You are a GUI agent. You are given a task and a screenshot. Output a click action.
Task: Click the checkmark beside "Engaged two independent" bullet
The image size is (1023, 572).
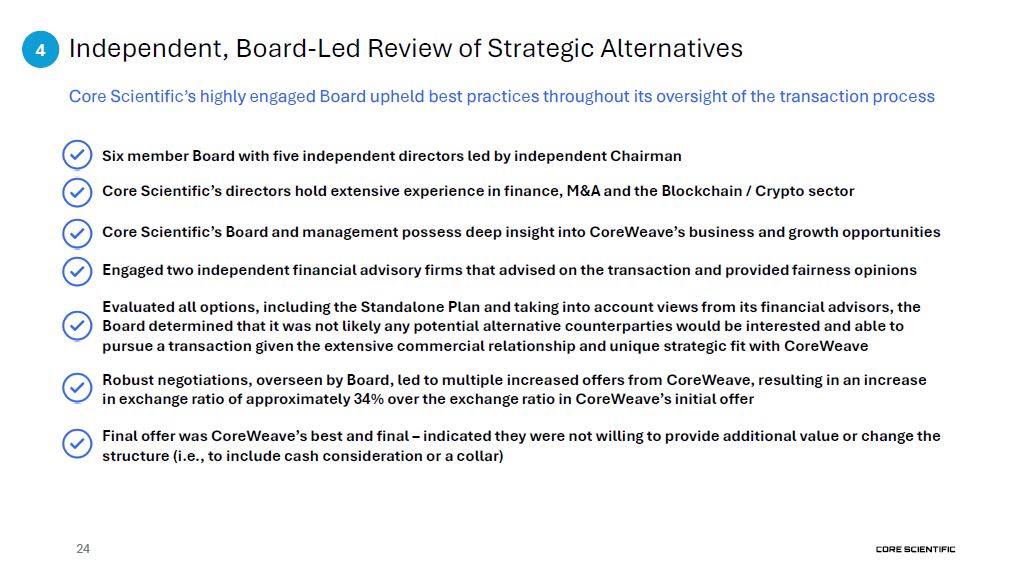tap(77, 271)
